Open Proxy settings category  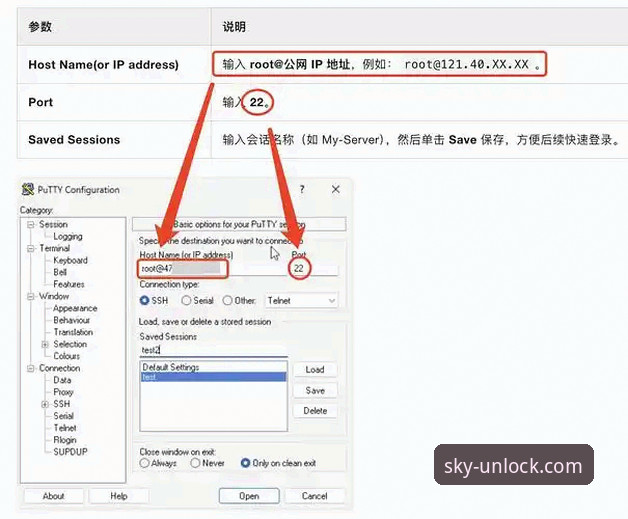[x=63, y=392]
